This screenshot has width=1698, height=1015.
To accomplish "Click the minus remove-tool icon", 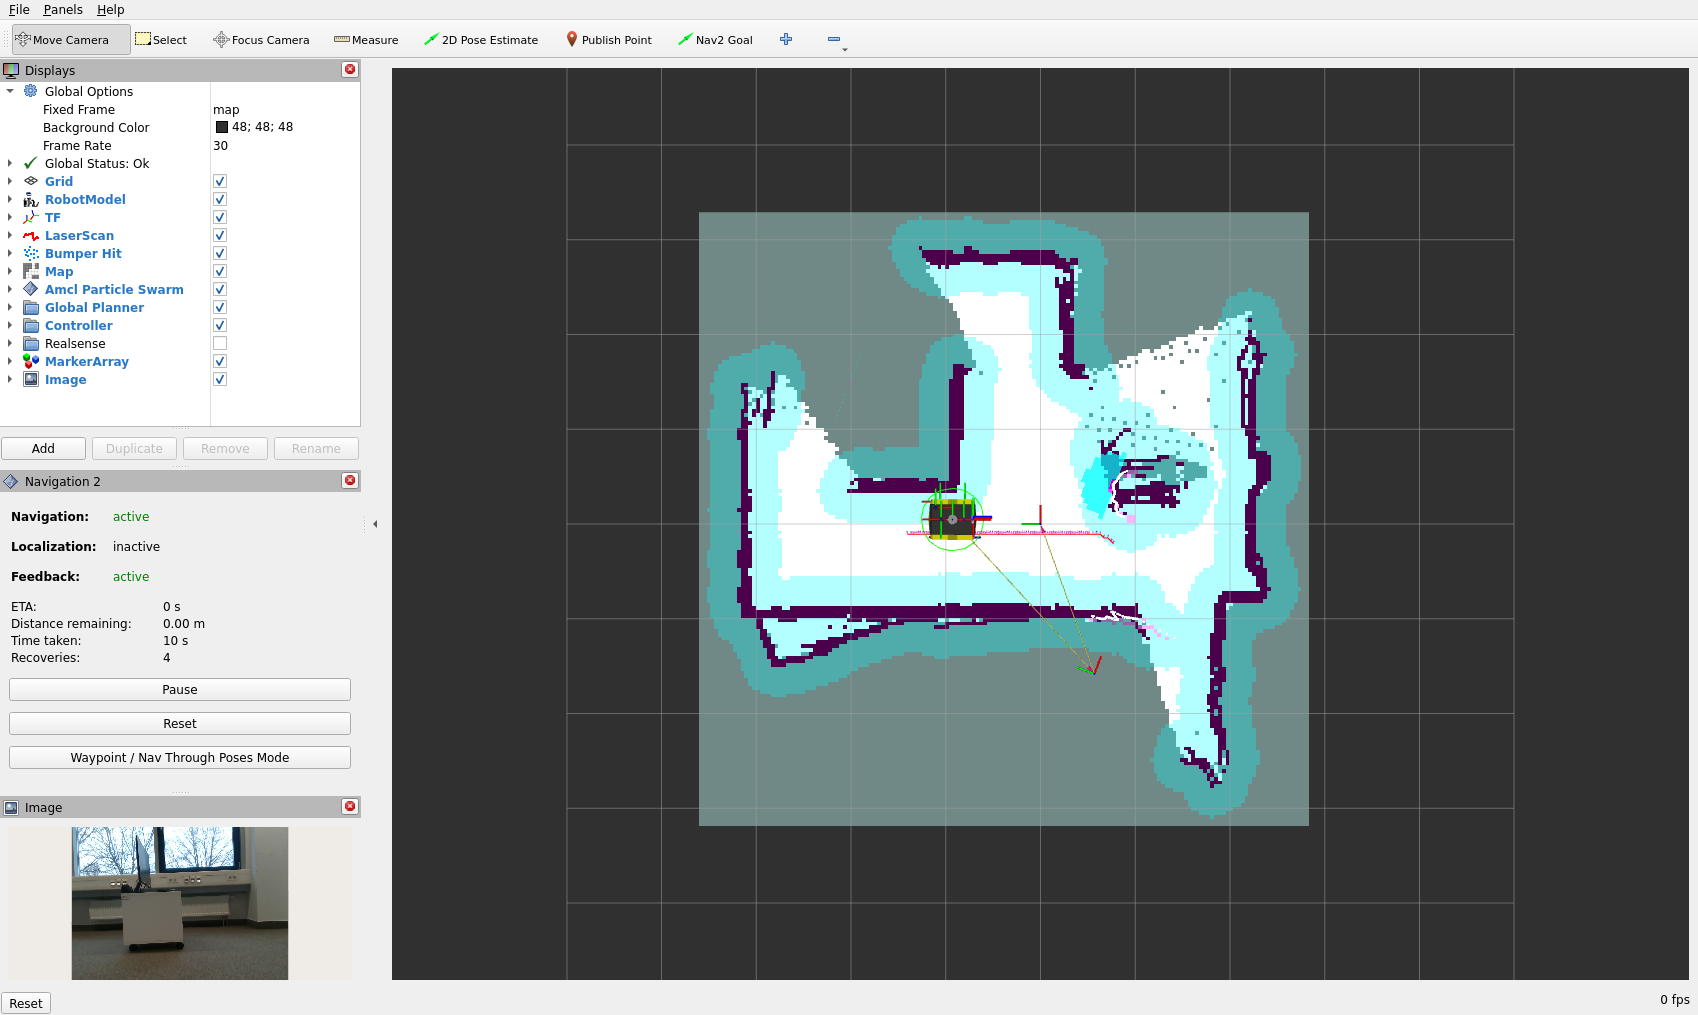I will pyautogui.click(x=834, y=40).
